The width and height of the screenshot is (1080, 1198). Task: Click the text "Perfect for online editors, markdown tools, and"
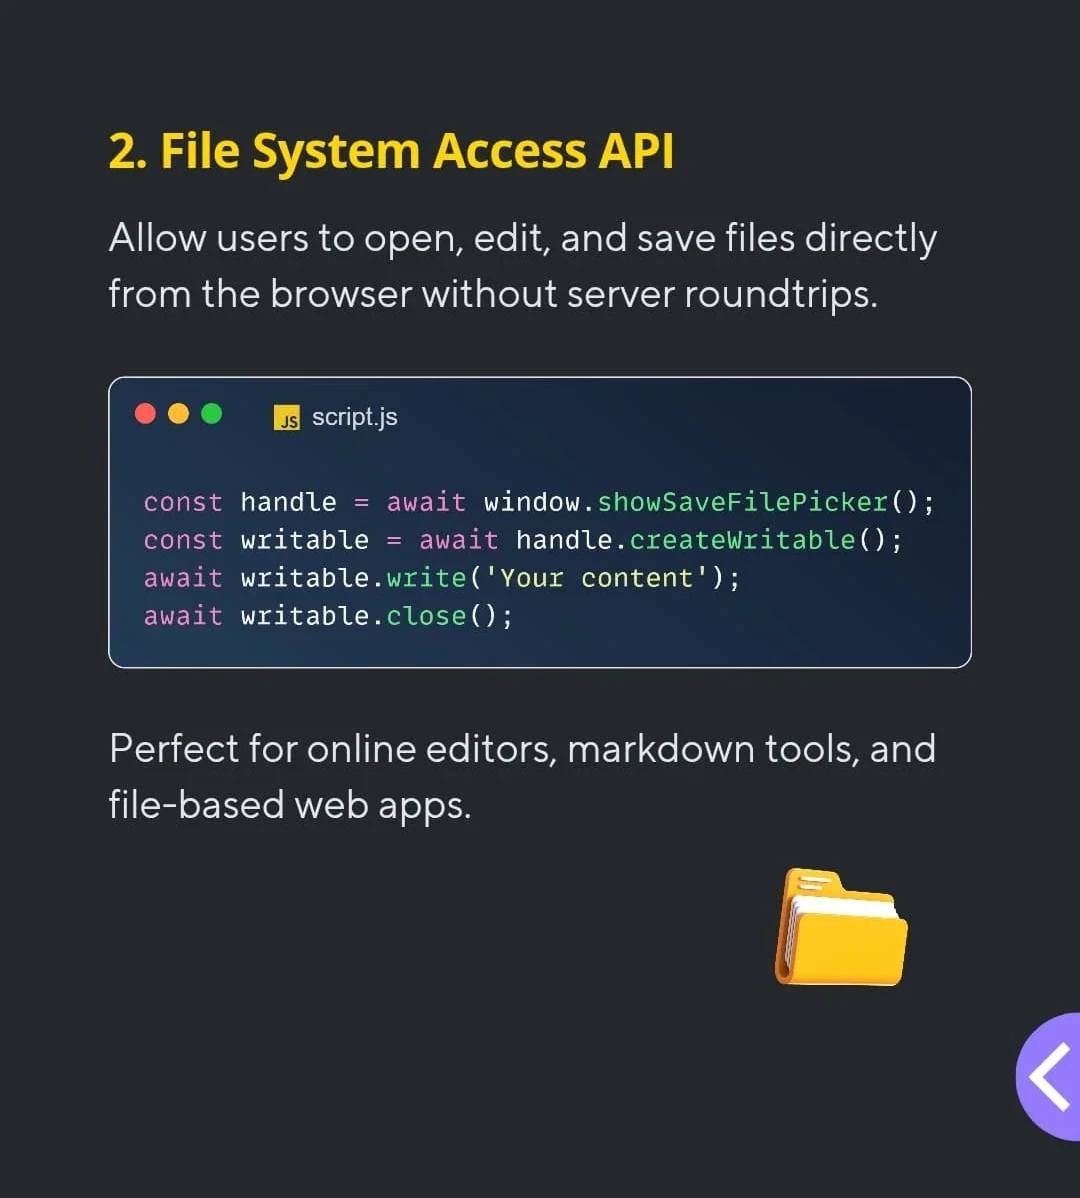coord(522,749)
